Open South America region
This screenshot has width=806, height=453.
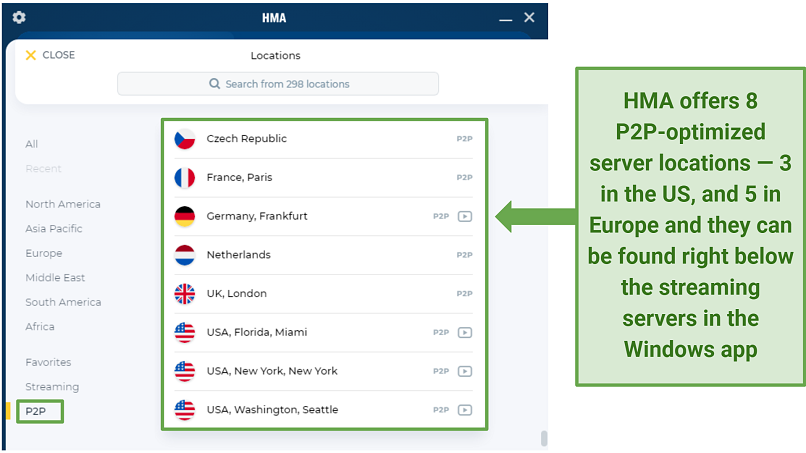tap(63, 302)
